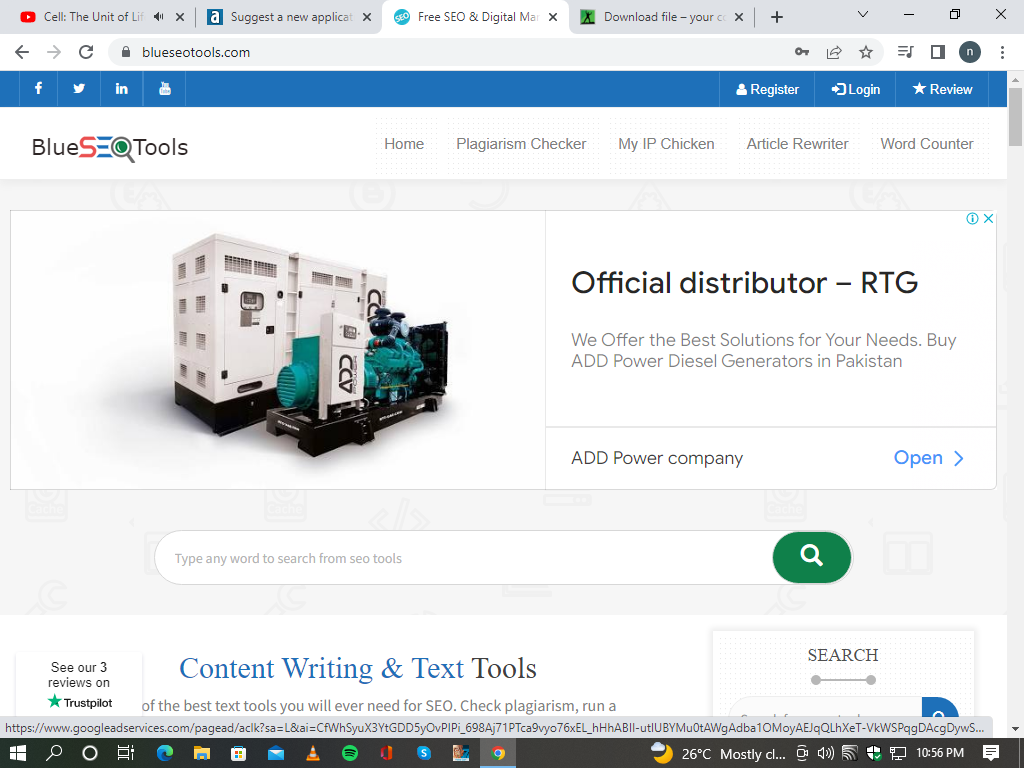Viewport: 1024px width, 768px height.
Task: View site information lock icon
Action: 126,52
